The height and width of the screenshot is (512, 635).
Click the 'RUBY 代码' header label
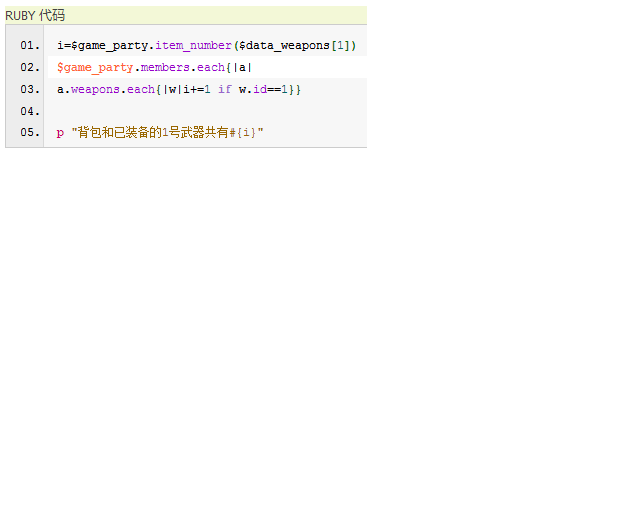tap(35, 15)
